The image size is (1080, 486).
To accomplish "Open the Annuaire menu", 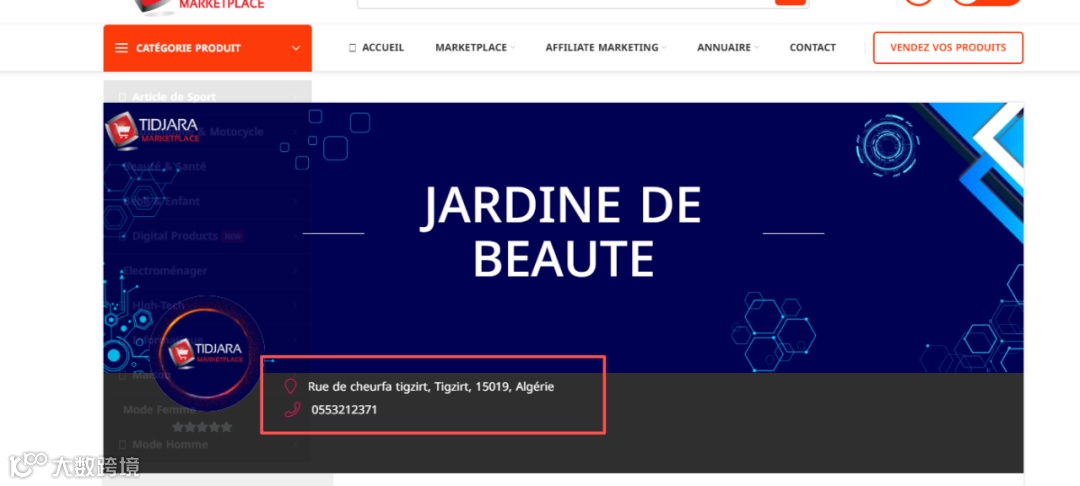I will [x=724, y=47].
